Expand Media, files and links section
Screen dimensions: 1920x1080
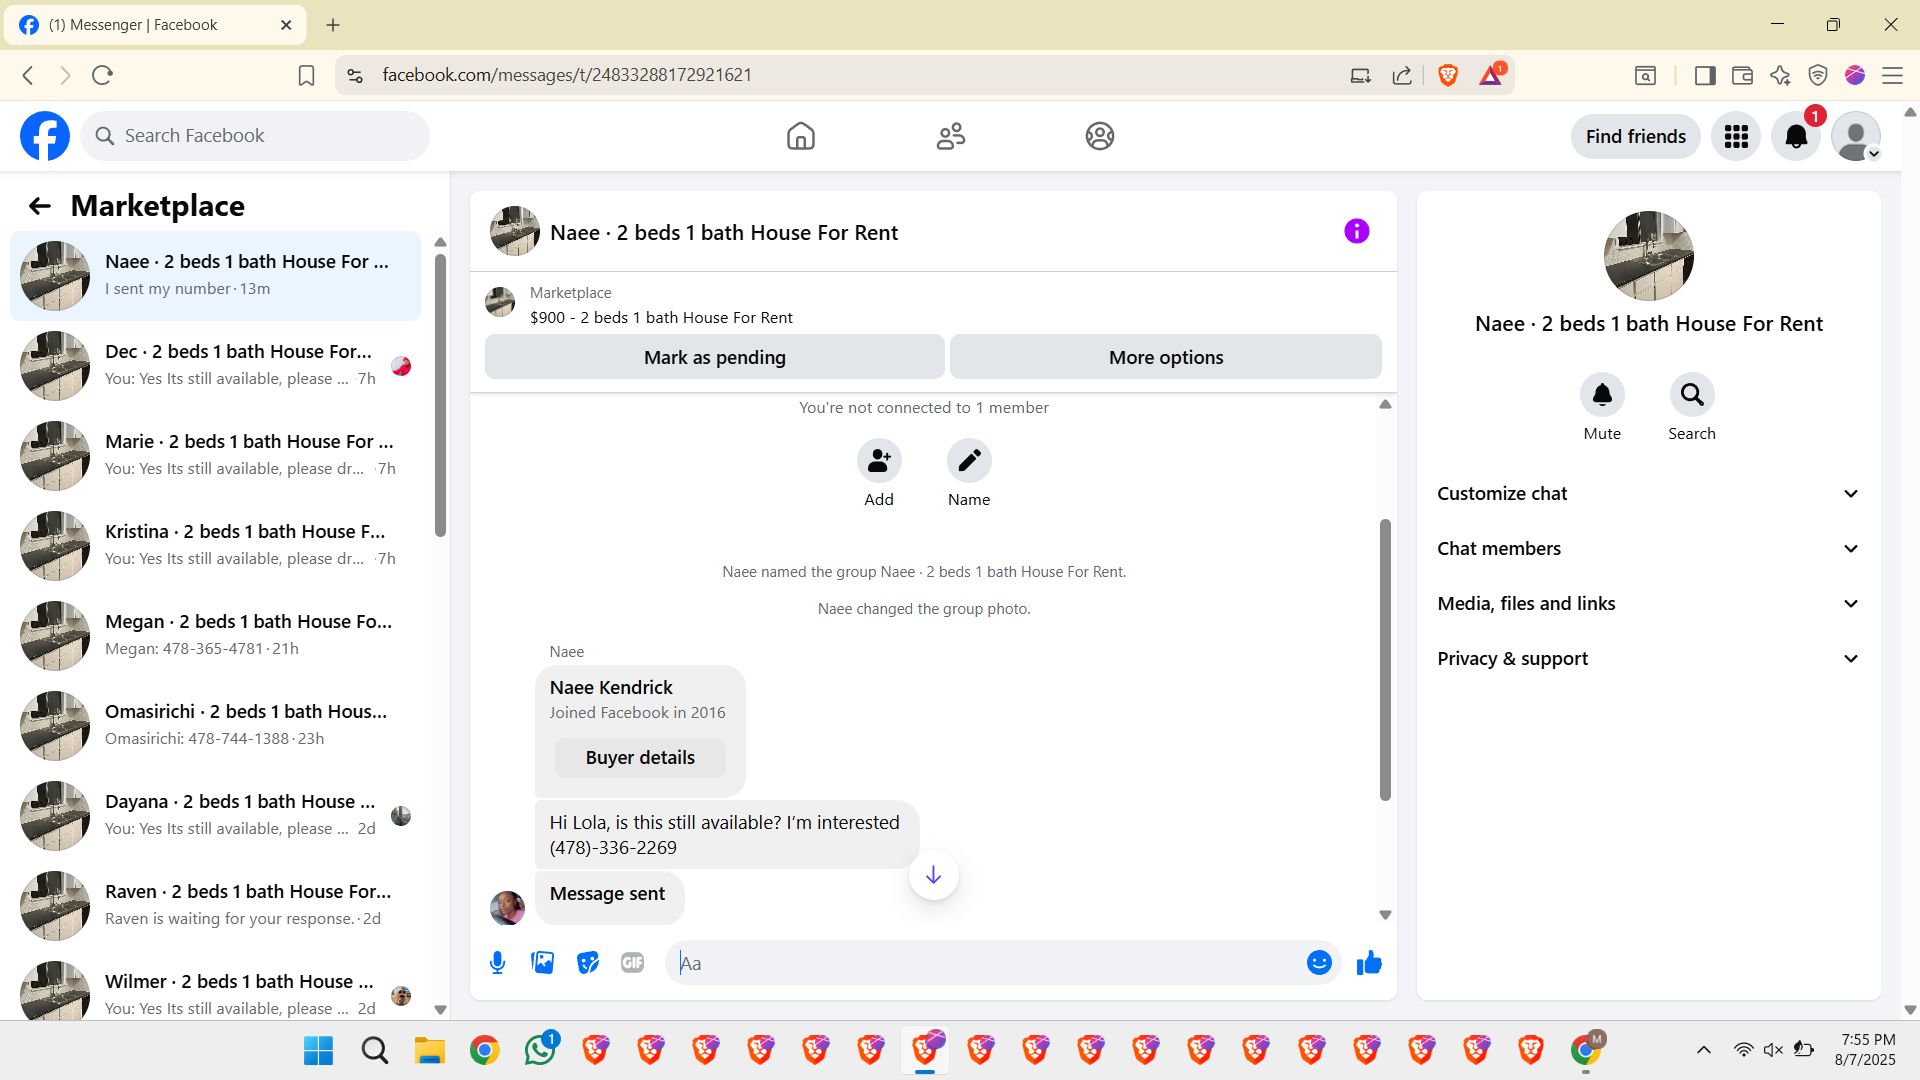1649,604
